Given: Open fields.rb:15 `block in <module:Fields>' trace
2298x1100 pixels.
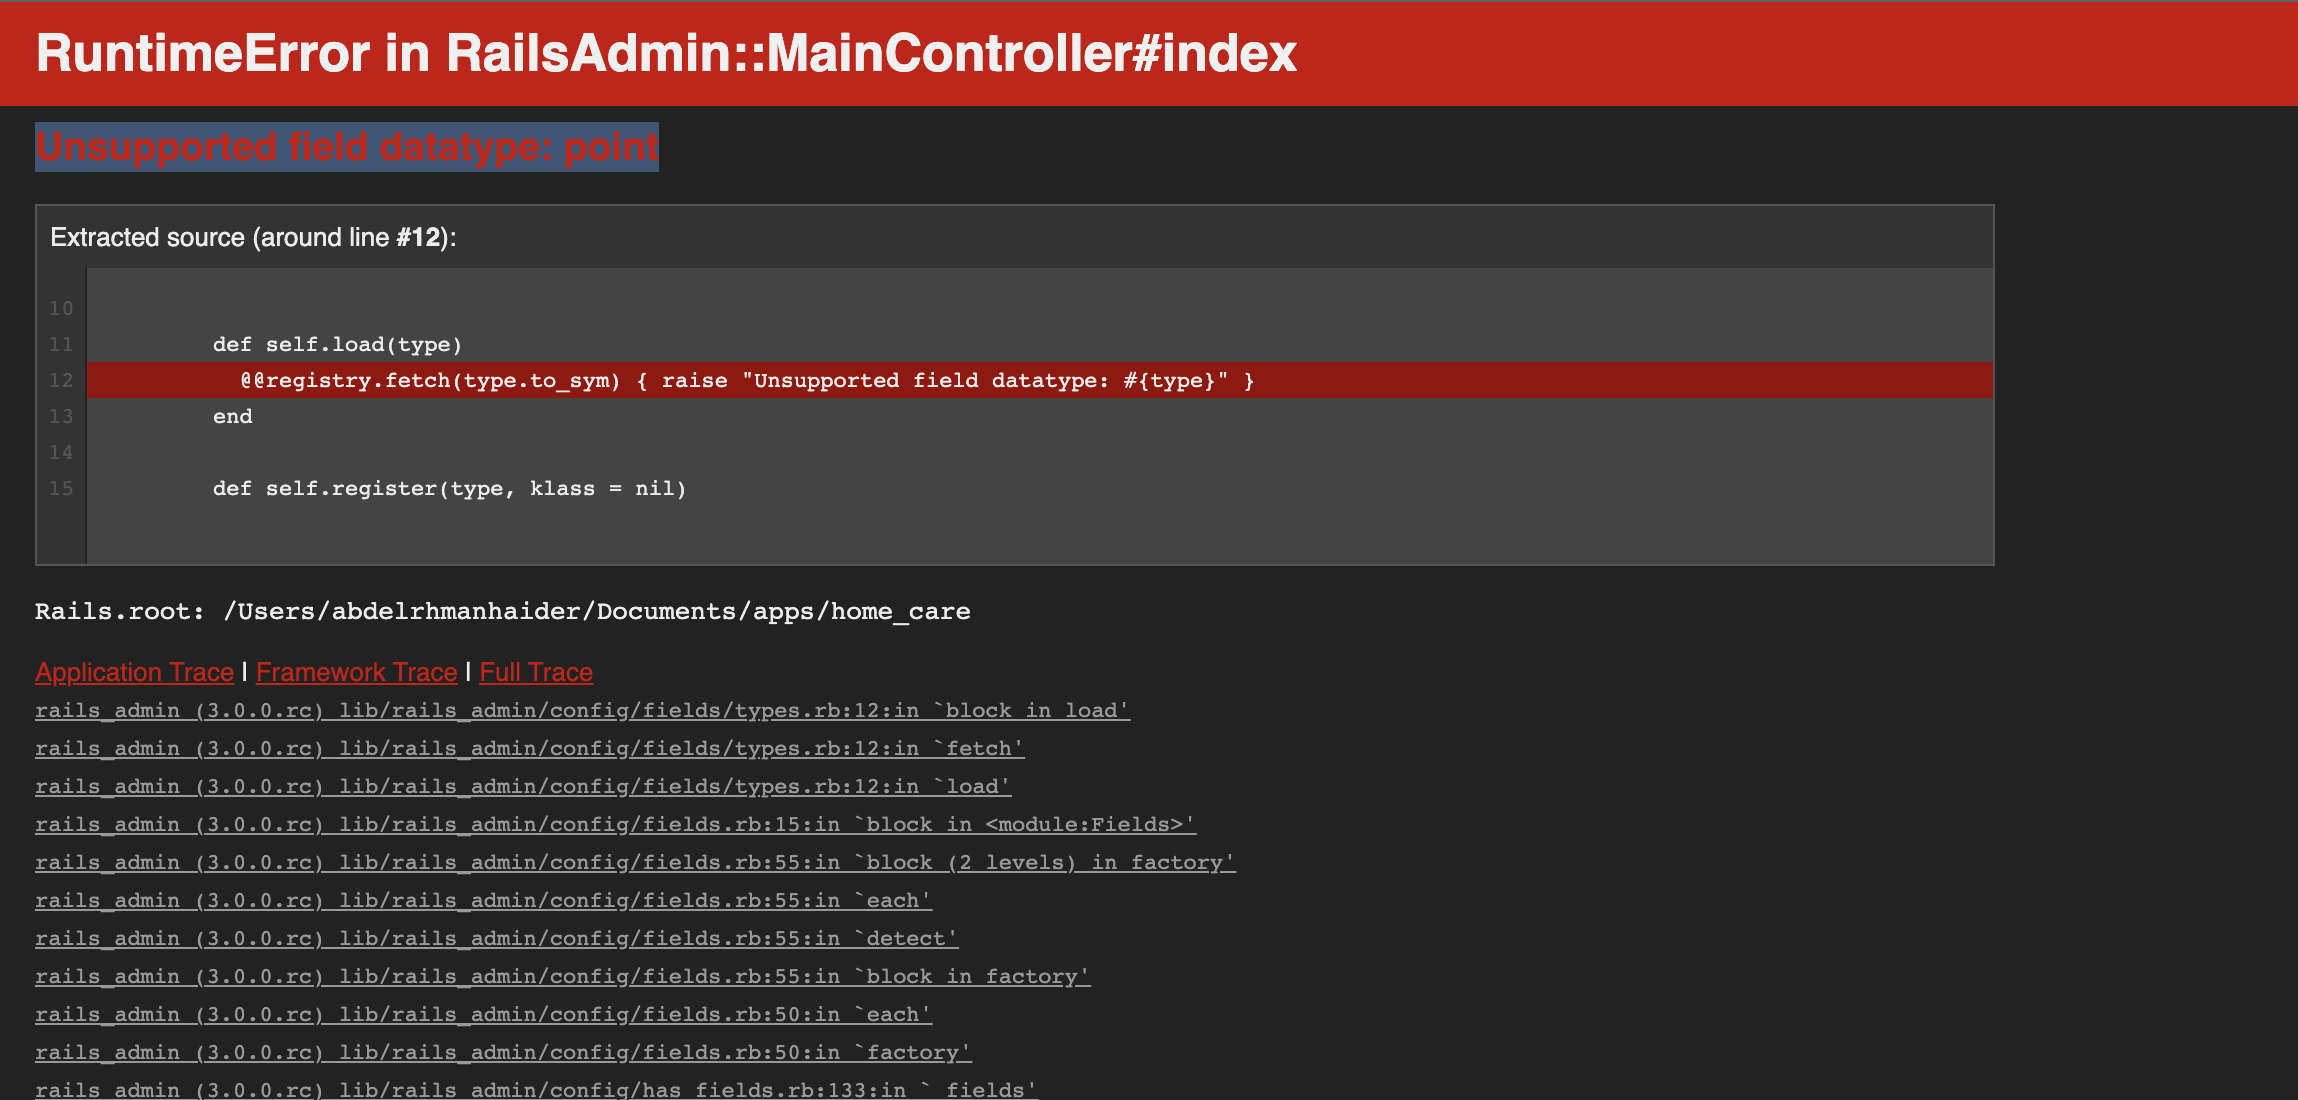Looking at the screenshot, I should point(614,824).
